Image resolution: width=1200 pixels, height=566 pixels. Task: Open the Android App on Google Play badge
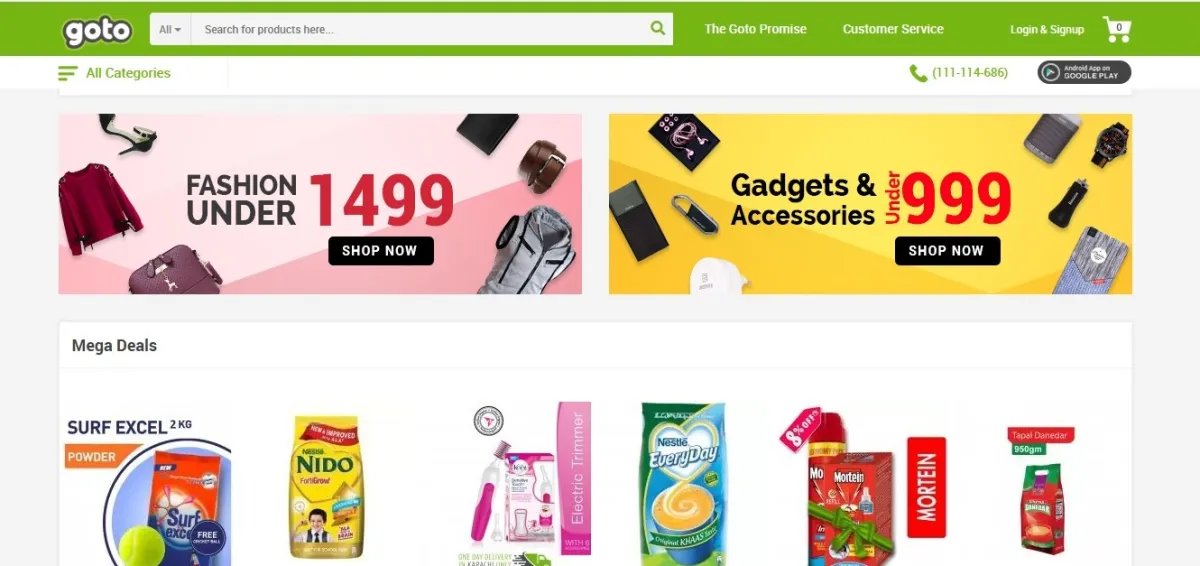tap(1084, 72)
